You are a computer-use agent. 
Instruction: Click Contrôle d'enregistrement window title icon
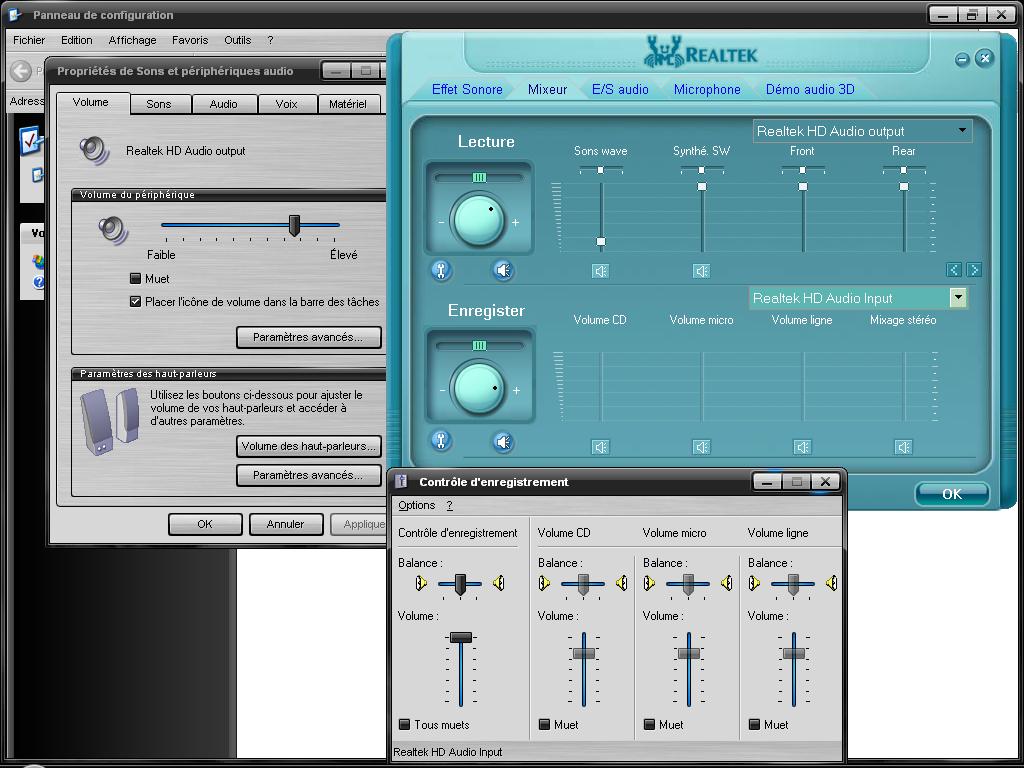coord(402,481)
